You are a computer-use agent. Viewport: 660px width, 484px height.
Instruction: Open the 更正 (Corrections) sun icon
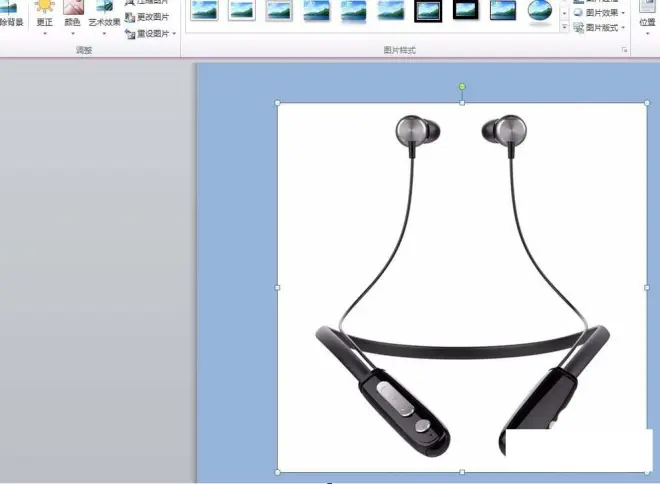(45, 6)
